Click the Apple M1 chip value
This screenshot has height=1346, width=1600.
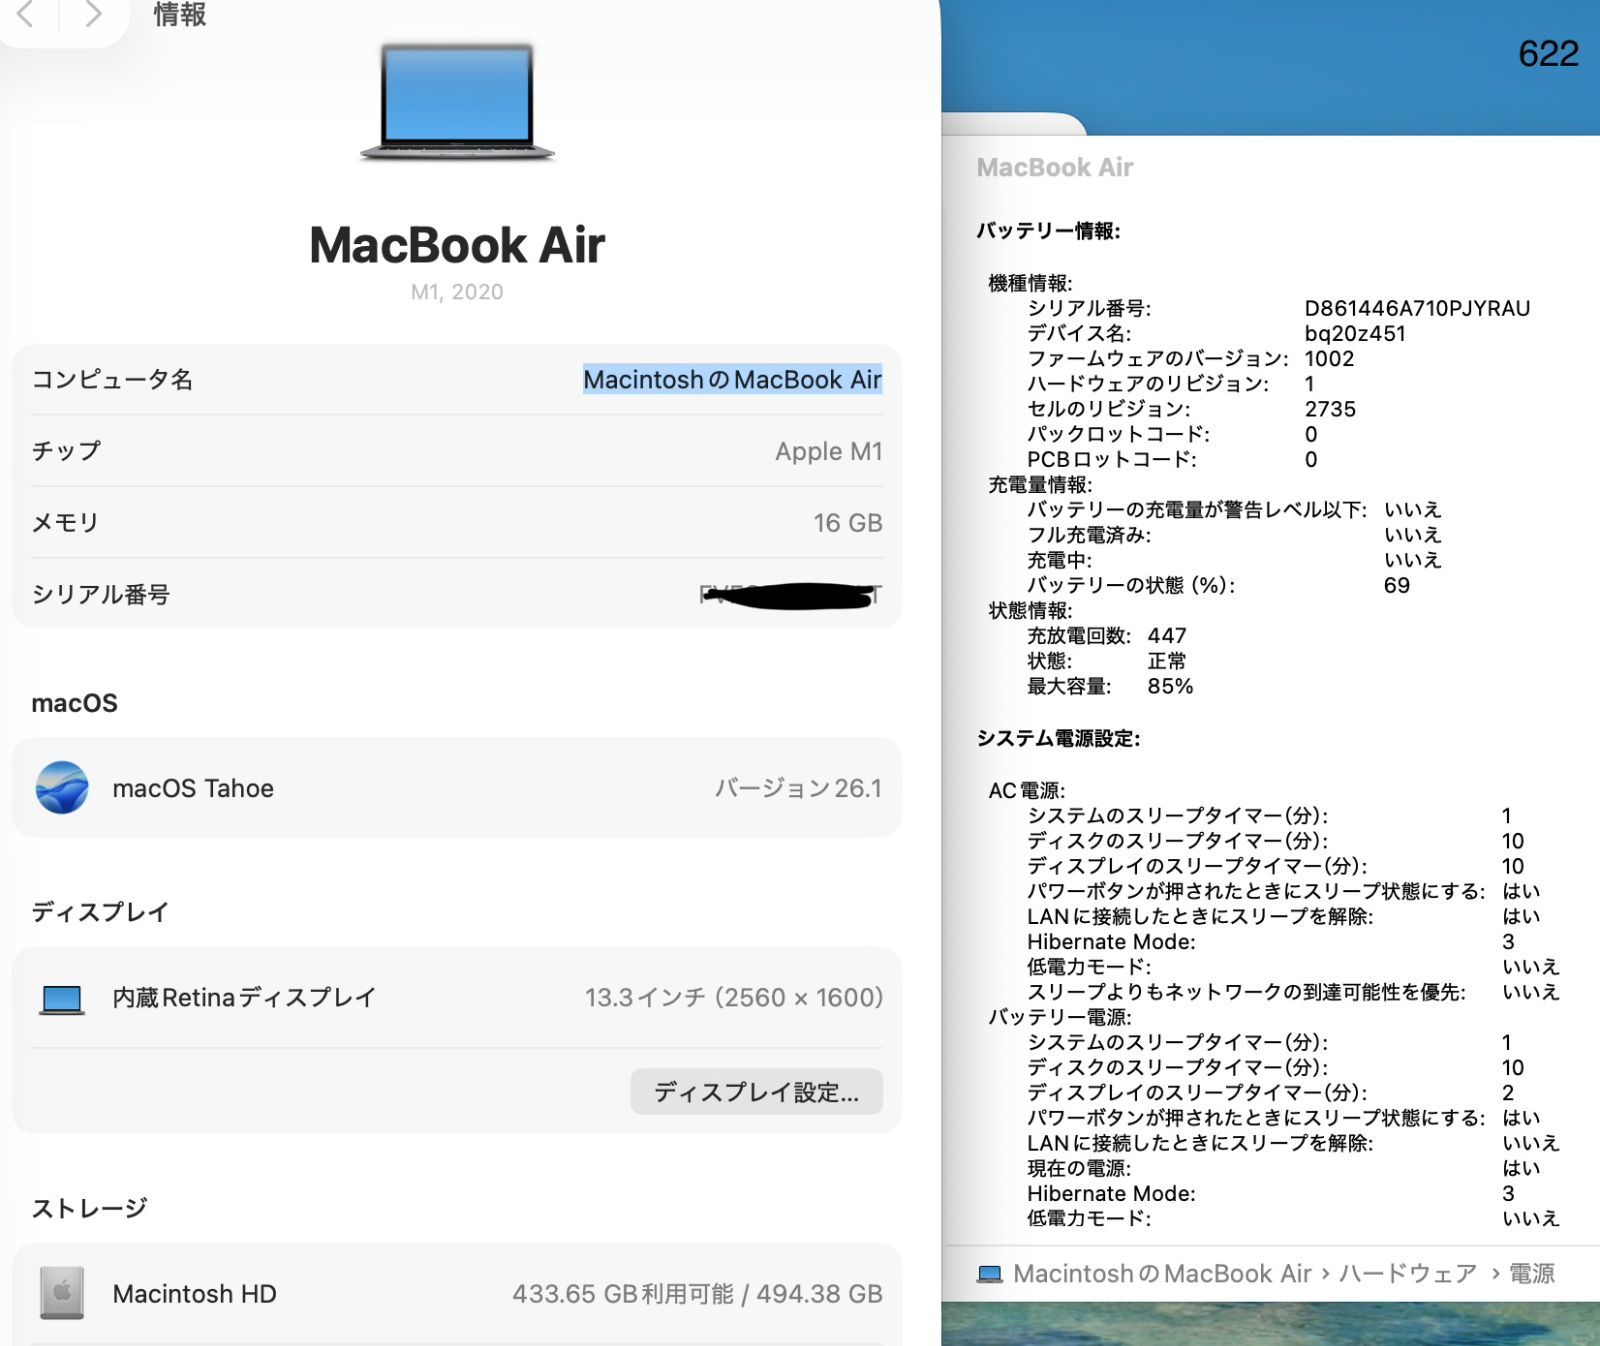(x=828, y=452)
